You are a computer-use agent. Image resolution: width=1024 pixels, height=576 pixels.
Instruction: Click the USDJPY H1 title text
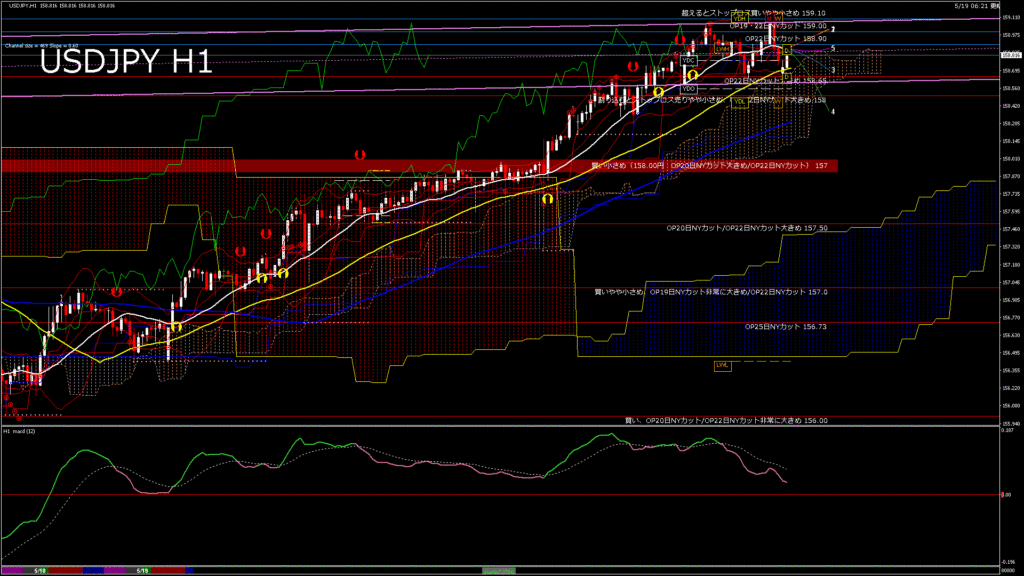coord(126,62)
